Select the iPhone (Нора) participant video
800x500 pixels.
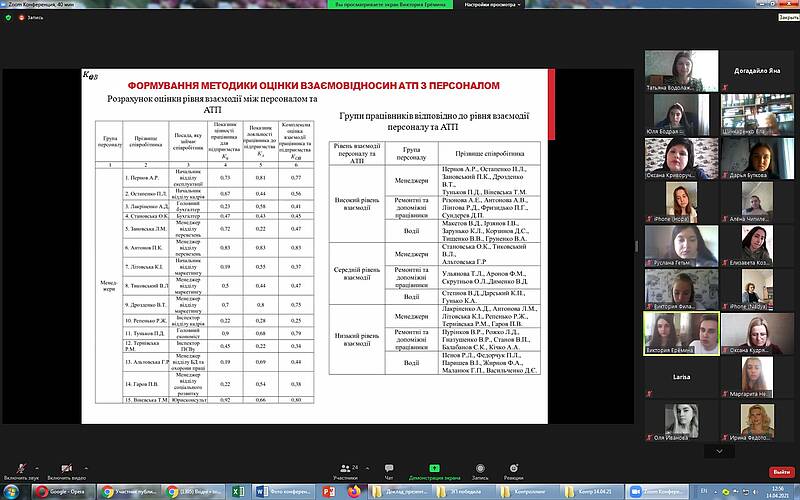click(681, 202)
